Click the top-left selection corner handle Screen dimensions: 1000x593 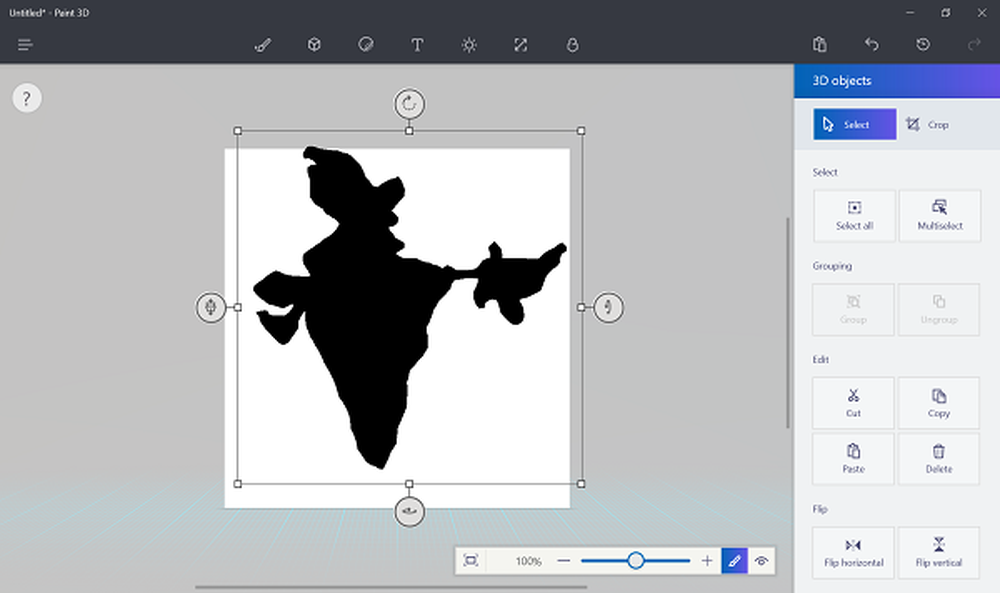pyautogui.click(x=238, y=131)
